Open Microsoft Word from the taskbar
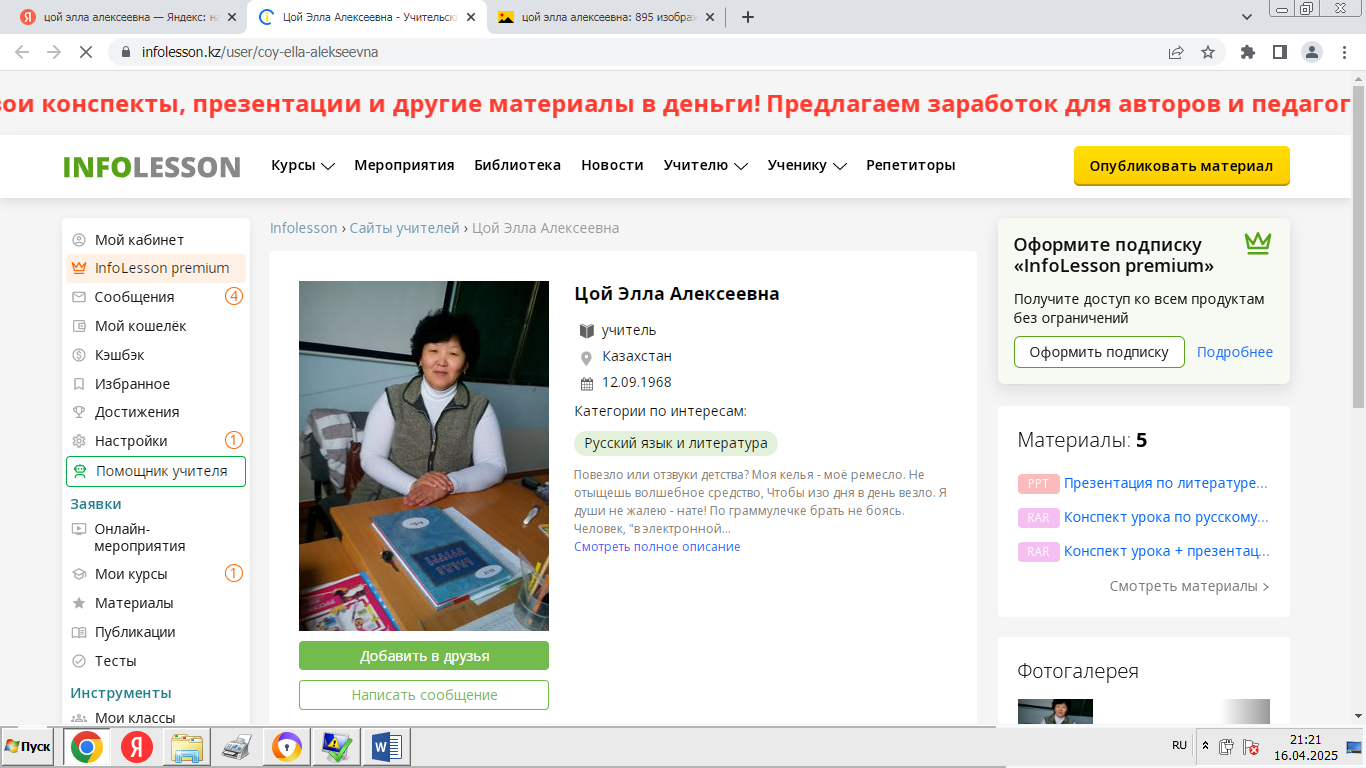Screen dimensions: 1366x768 click(x=386, y=747)
